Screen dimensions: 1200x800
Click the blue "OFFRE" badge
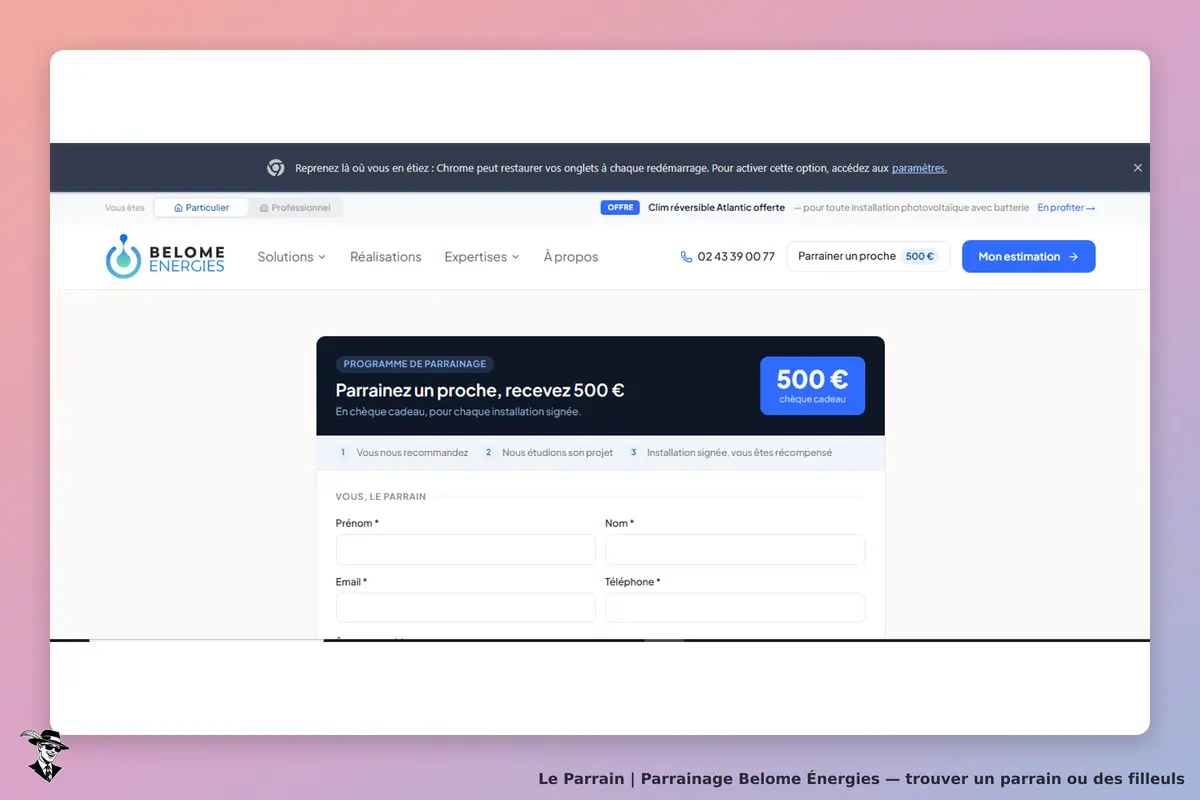pos(620,208)
